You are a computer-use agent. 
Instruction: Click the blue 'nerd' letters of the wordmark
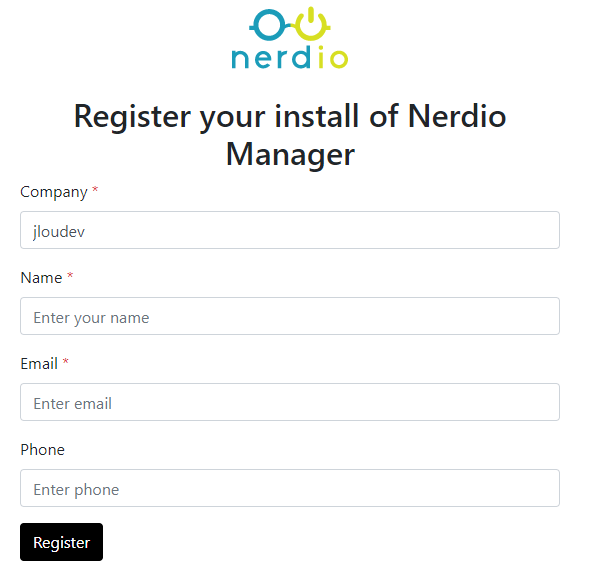point(271,57)
